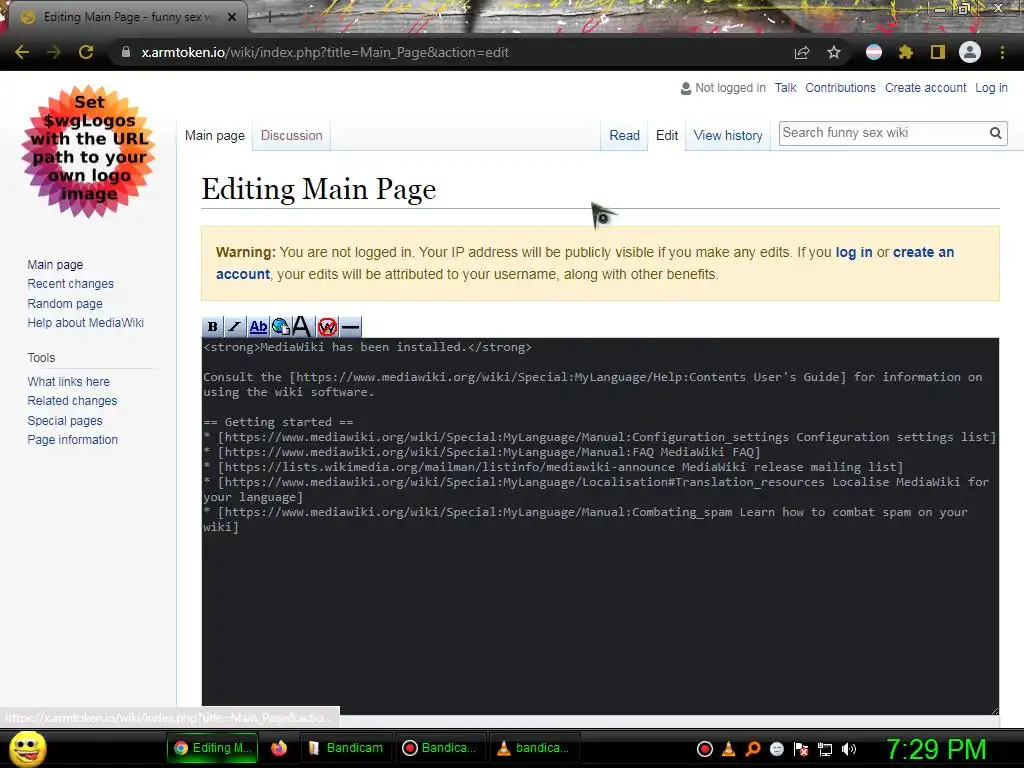
Task: Open Main page sidebar link
Action: [55, 264]
